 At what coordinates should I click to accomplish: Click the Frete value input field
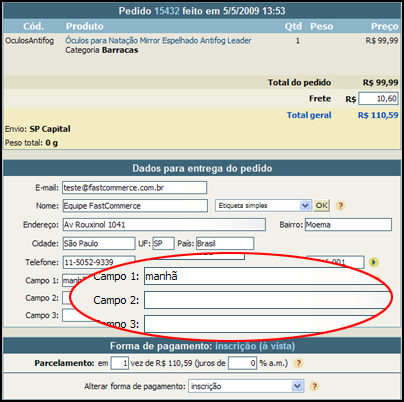378,99
